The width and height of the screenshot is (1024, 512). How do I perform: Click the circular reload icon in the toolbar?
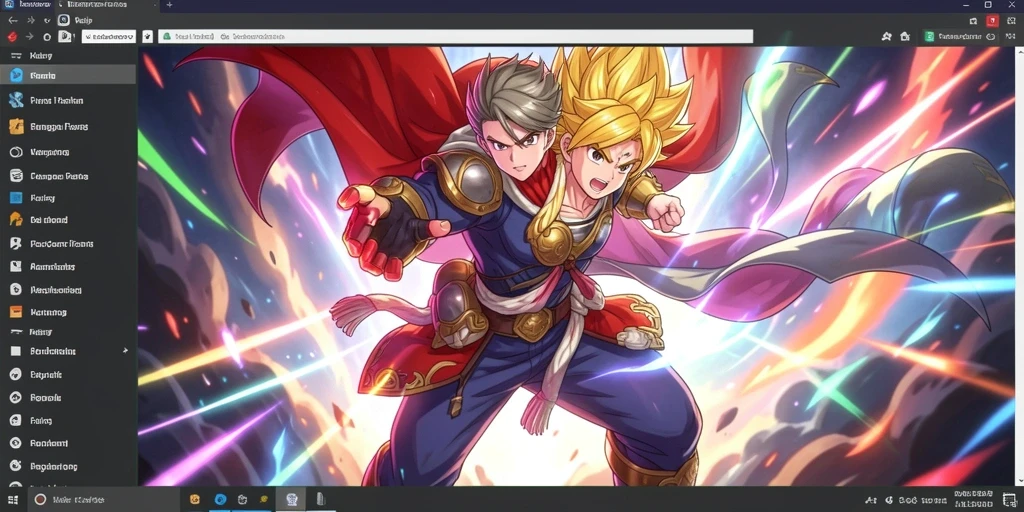pyautogui.click(x=47, y=37)
